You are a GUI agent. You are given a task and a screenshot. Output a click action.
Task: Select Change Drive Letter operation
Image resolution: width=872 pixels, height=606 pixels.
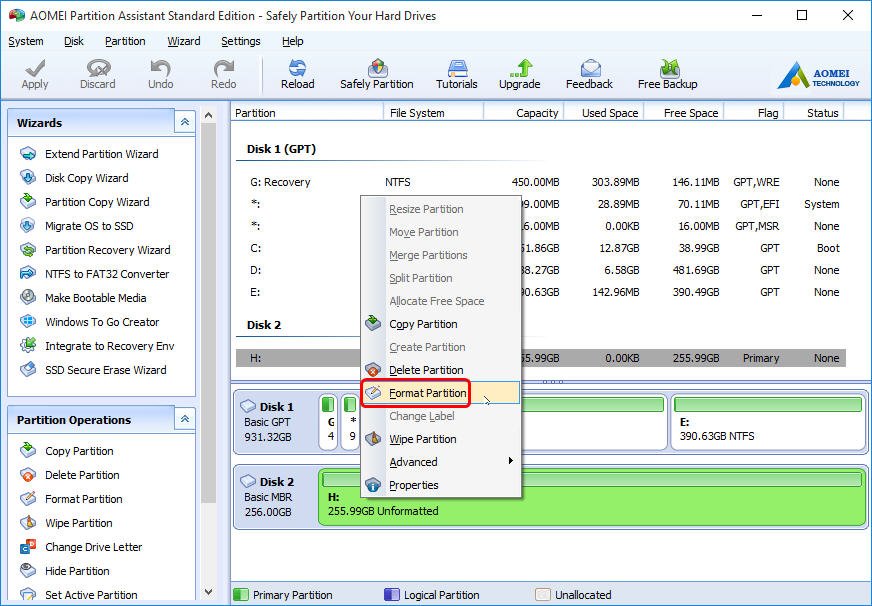81,547
